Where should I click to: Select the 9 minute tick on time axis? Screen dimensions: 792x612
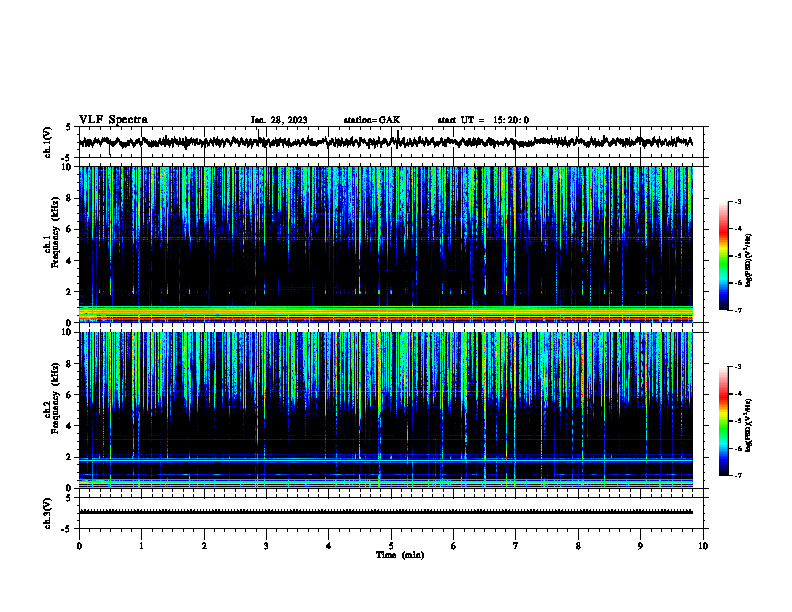[640, 546]
